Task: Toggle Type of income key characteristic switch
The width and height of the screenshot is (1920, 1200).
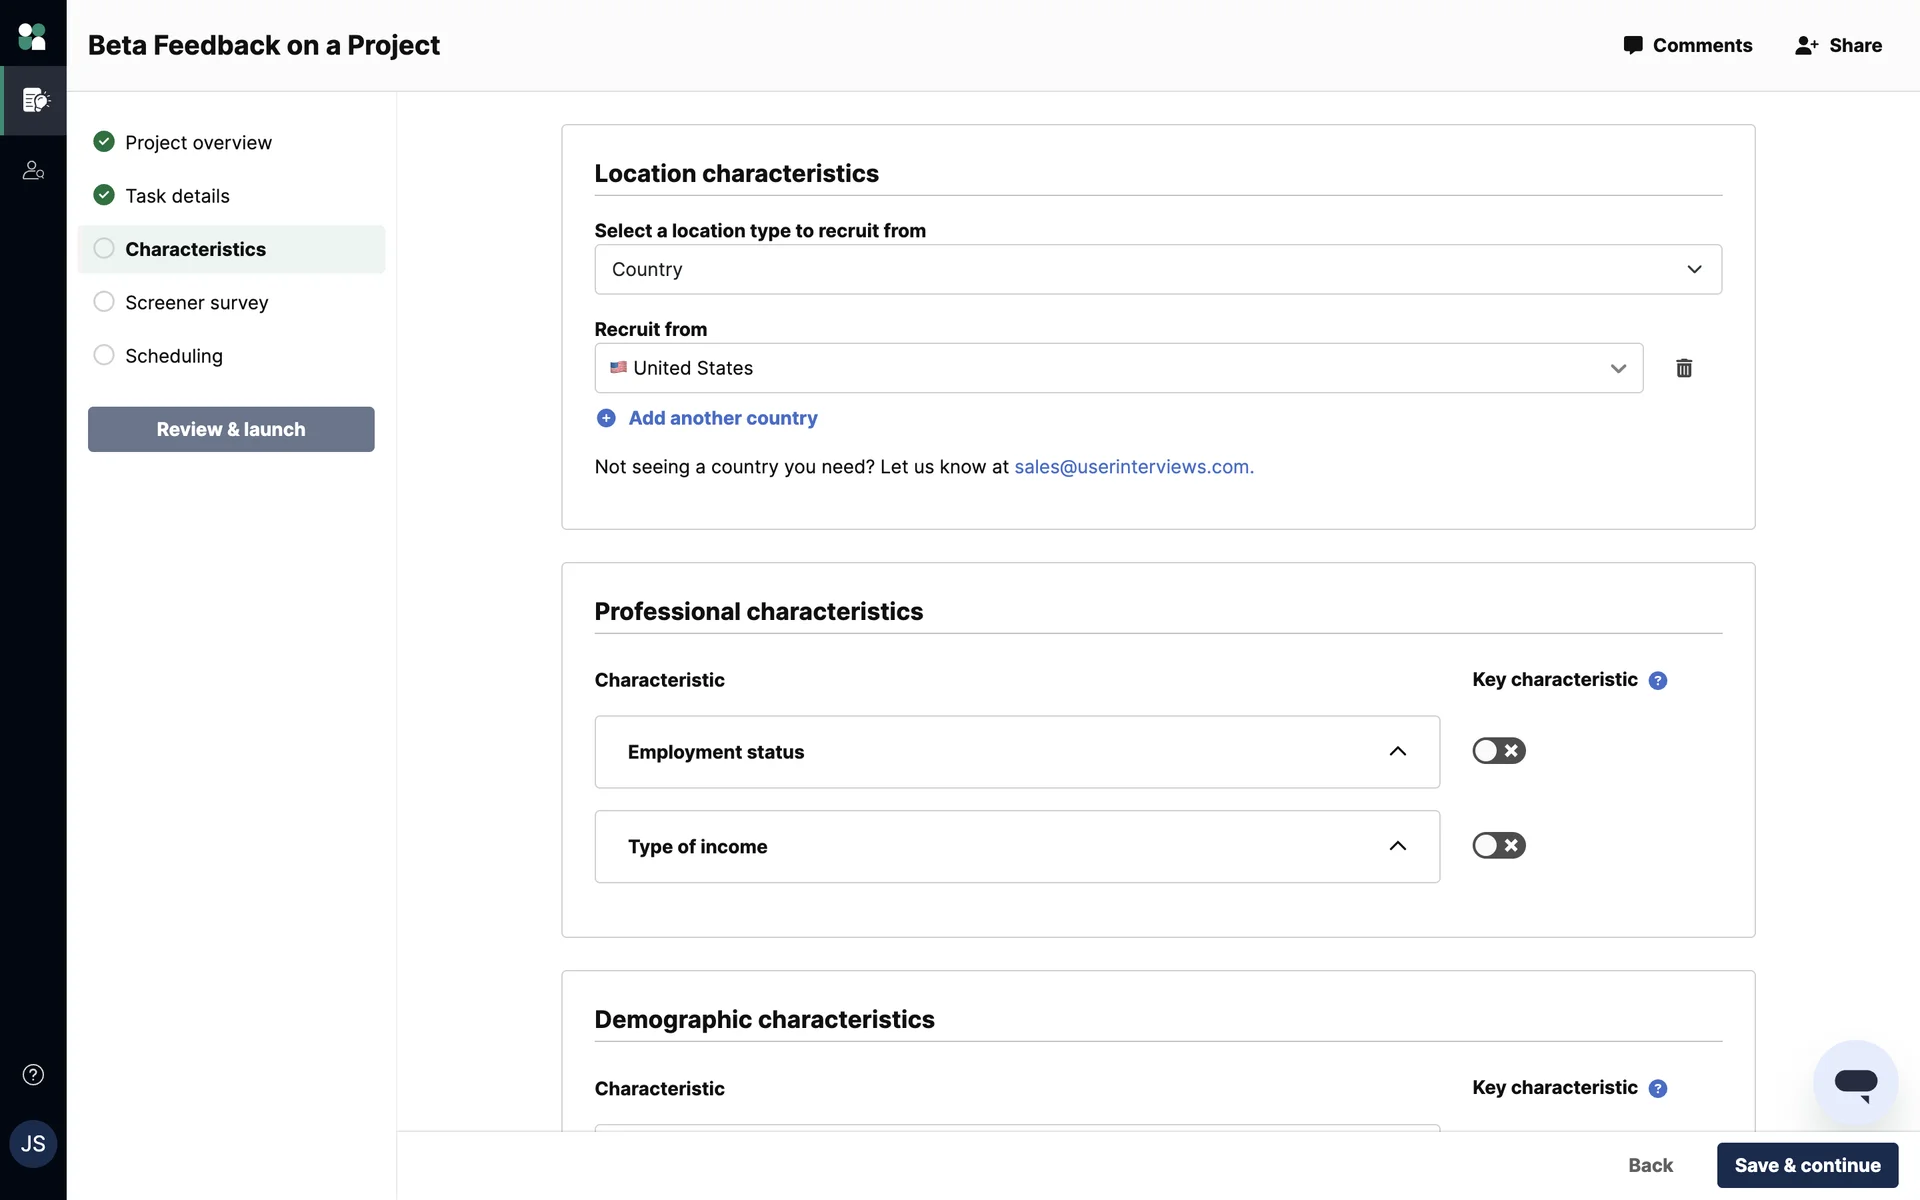Action: [1498, 846]
